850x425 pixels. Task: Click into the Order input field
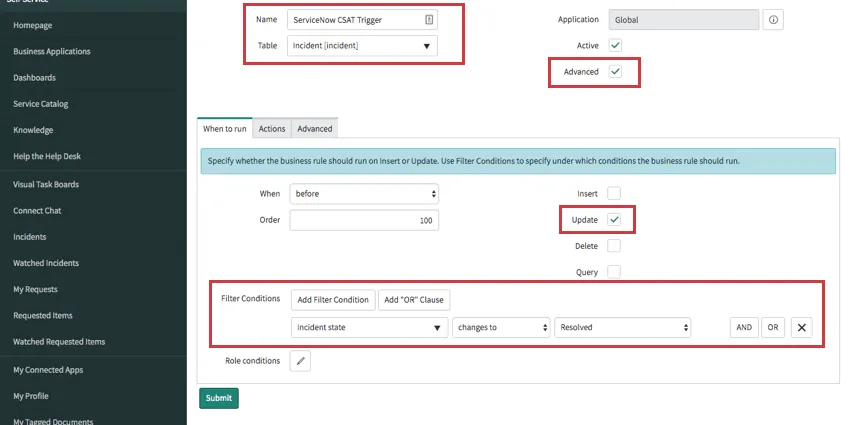tap(364, 220)
